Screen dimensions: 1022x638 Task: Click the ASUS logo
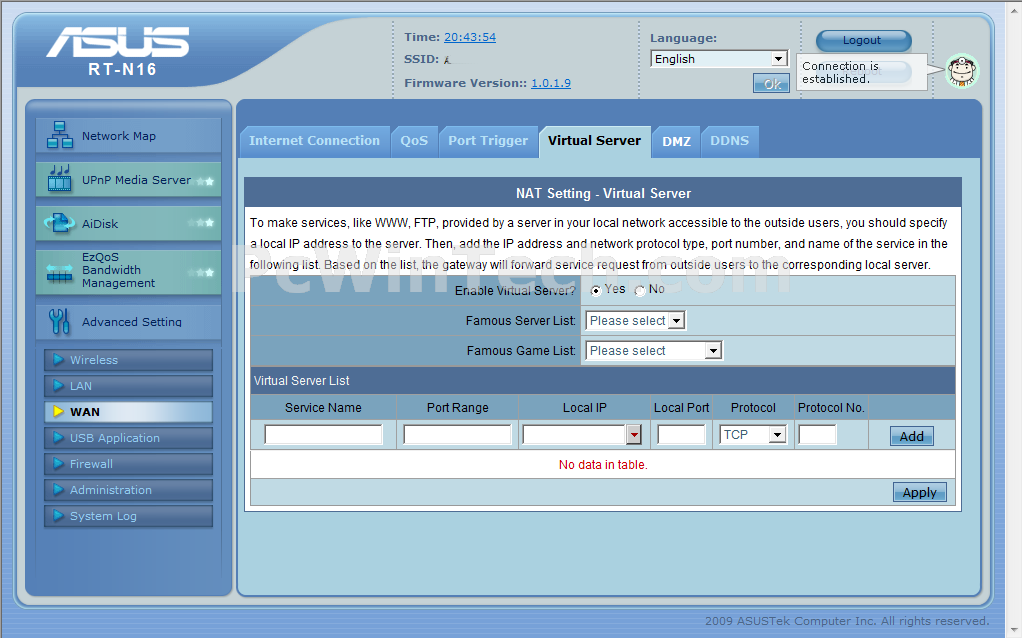(118, 44)
